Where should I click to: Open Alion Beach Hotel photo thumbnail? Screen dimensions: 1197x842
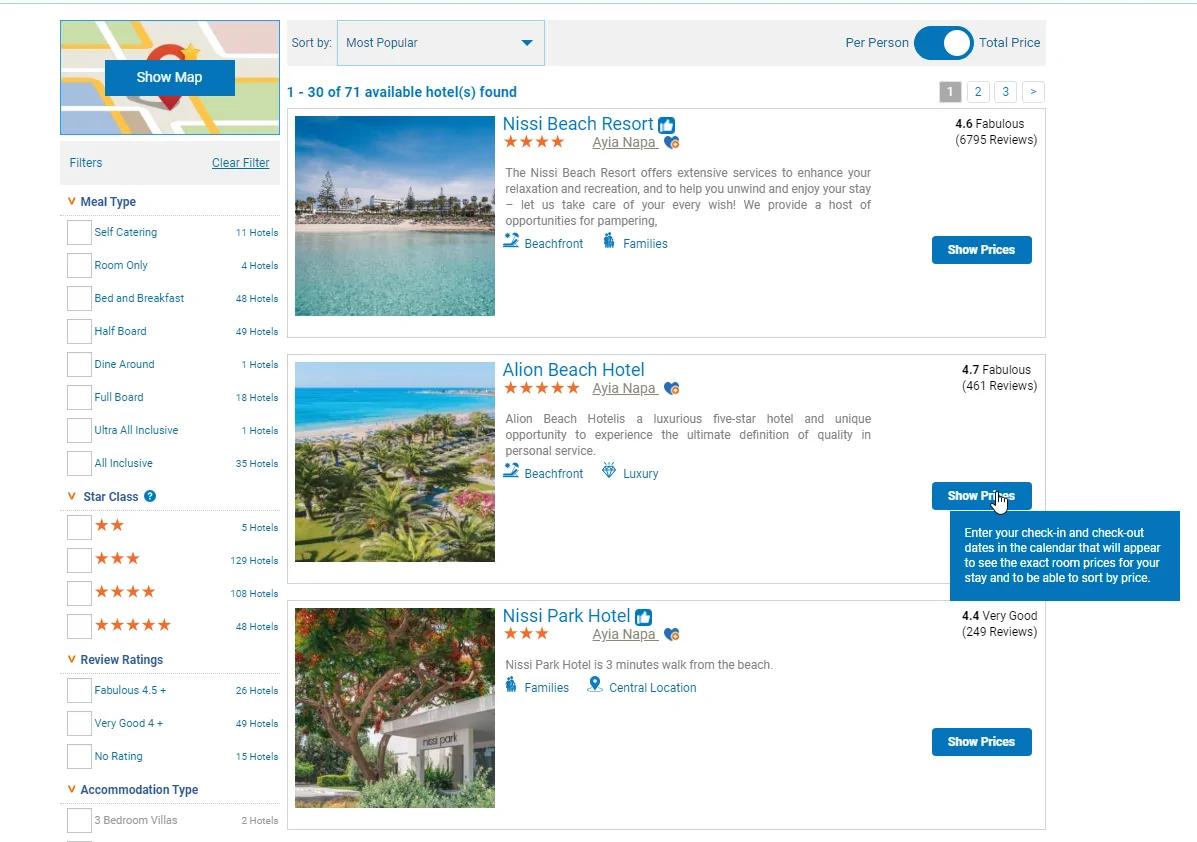395,462
